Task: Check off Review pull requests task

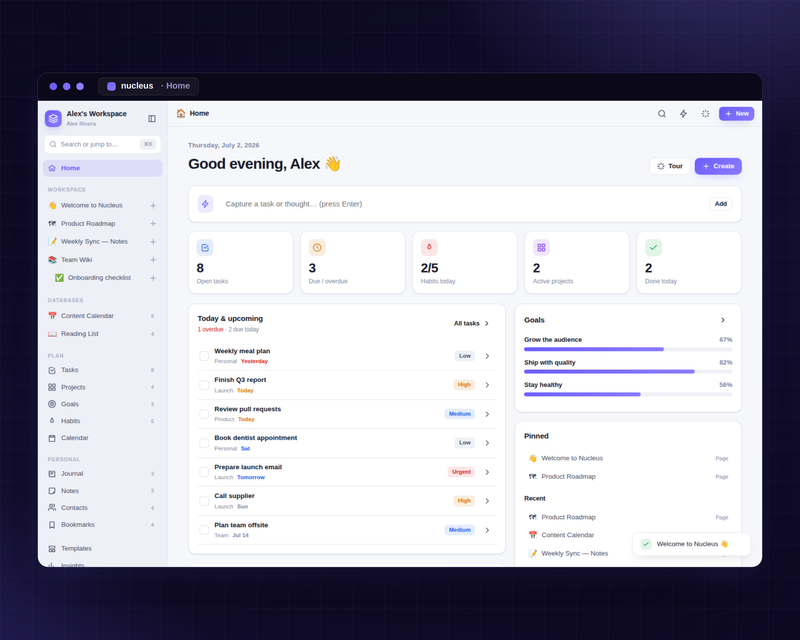Action: [x=204, y=414]
